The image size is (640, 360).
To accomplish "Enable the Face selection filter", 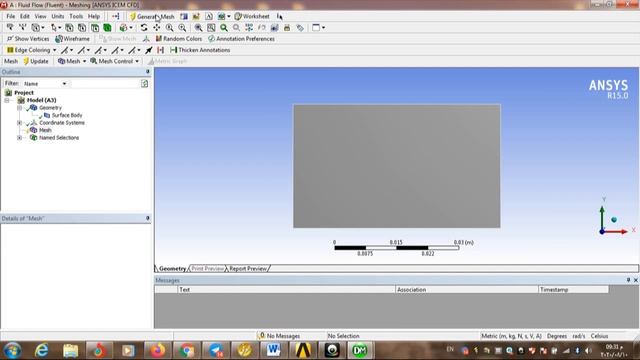I will (95, 28).
